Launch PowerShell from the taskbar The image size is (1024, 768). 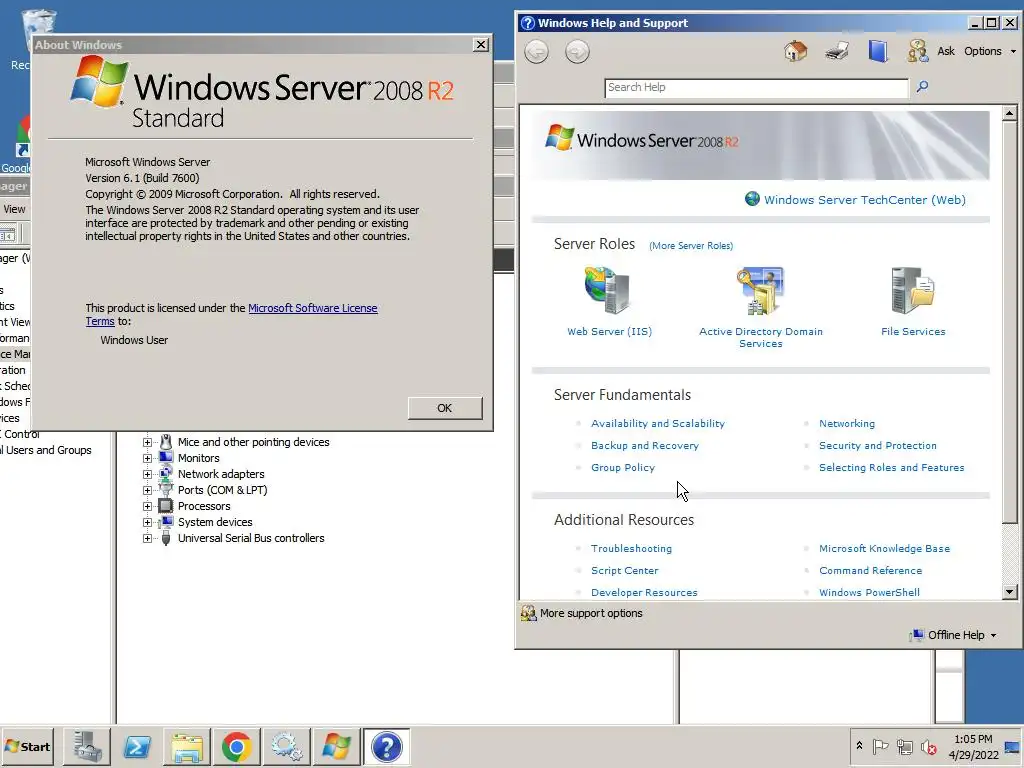[137, 746]
